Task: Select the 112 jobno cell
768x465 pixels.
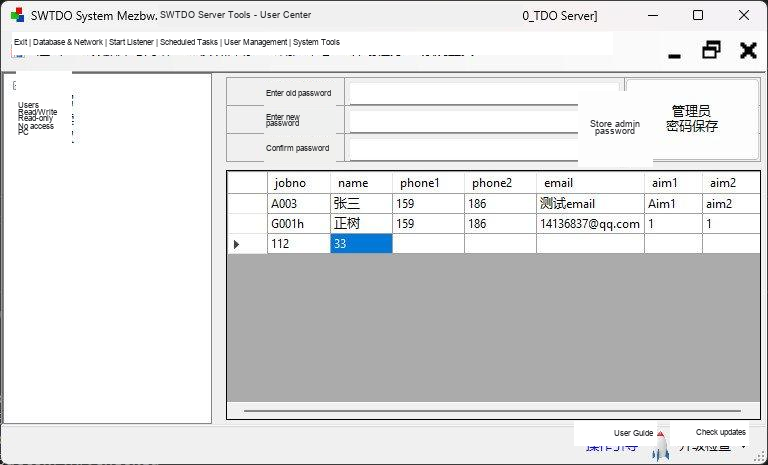Action: point(299,244)
